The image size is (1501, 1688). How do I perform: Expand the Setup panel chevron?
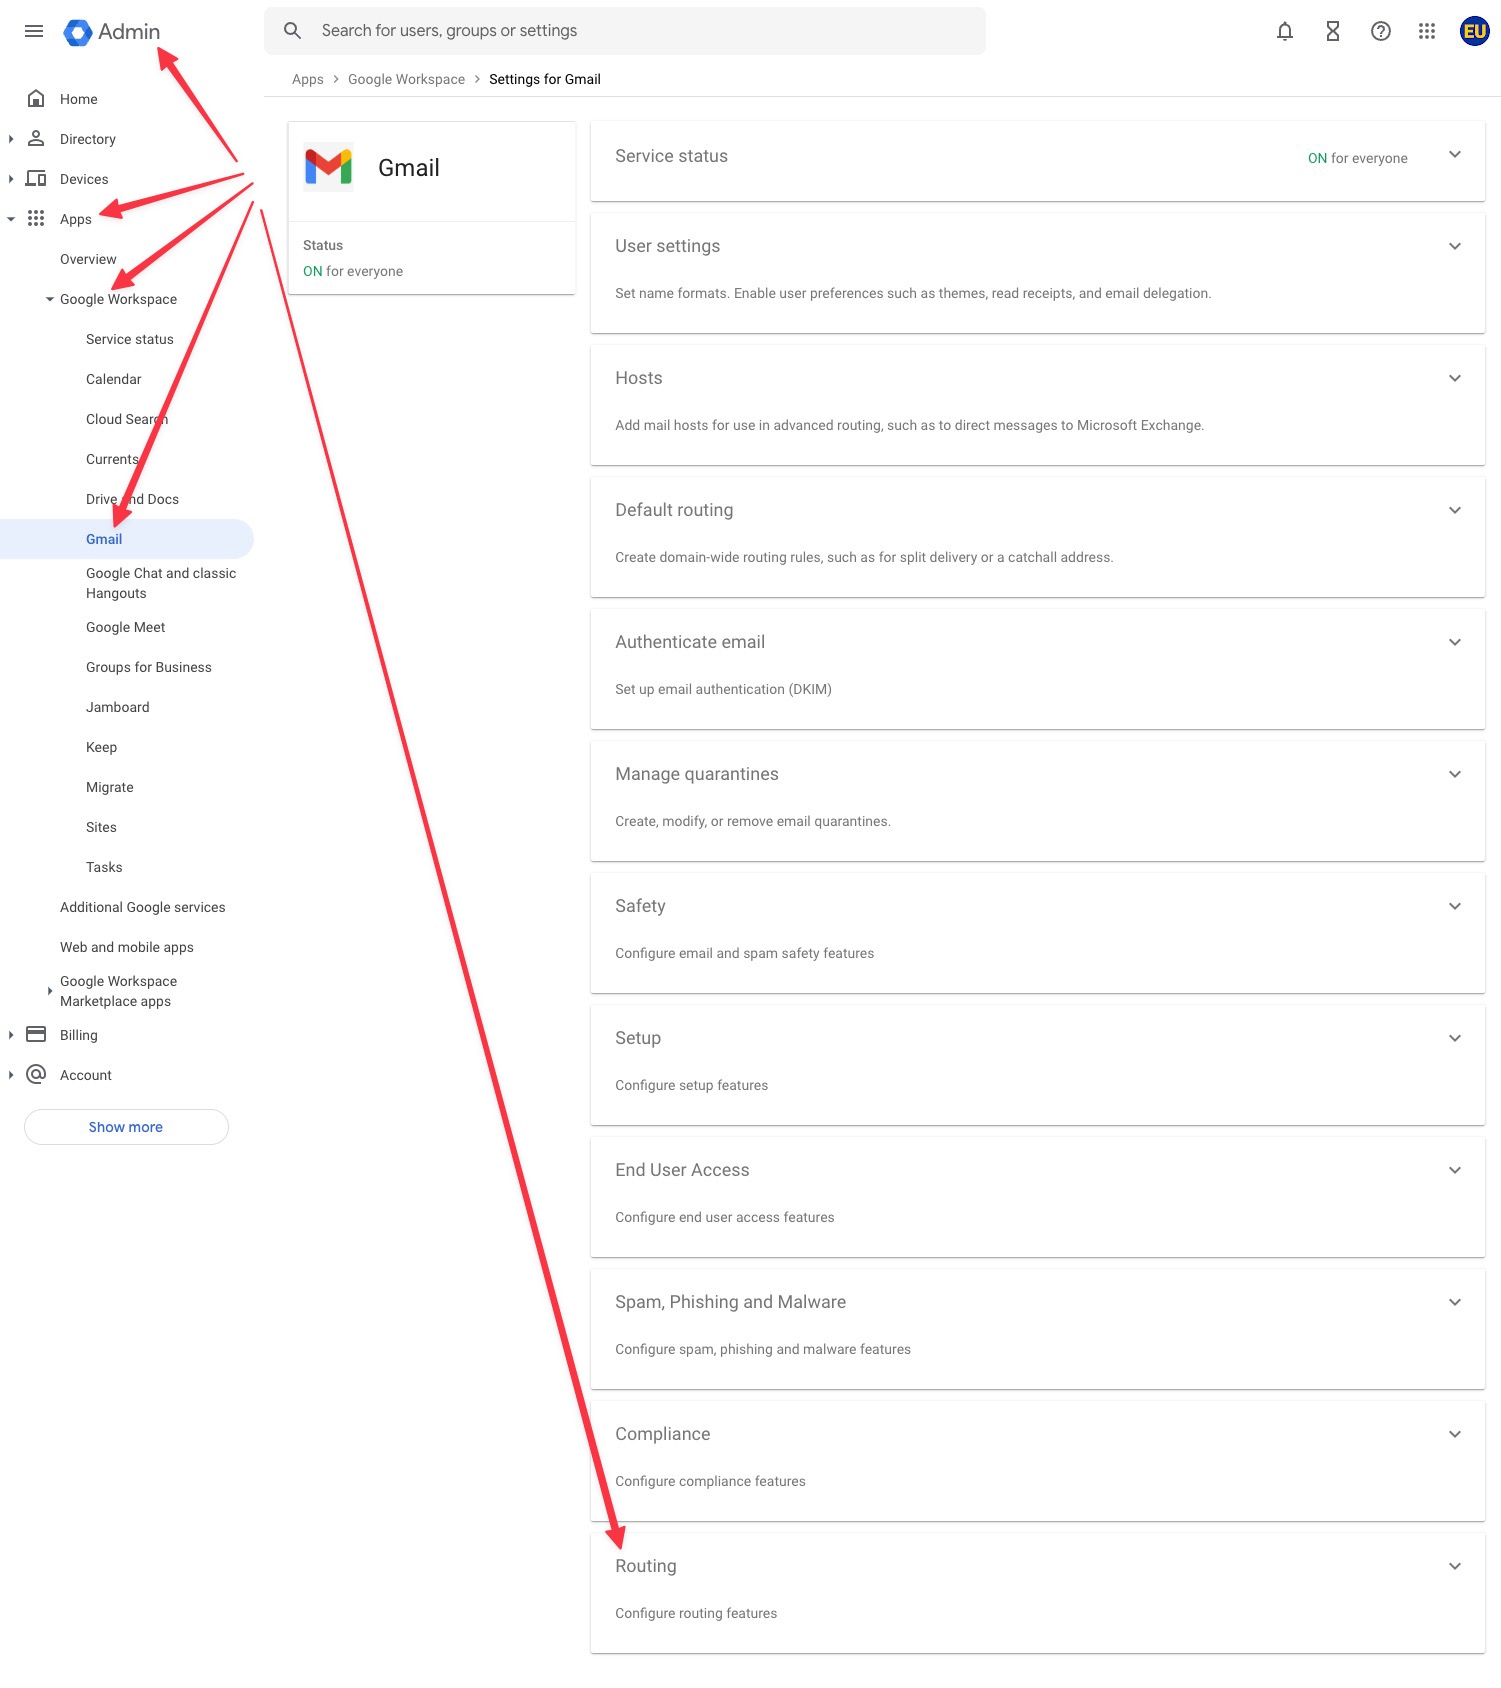1455,1038
